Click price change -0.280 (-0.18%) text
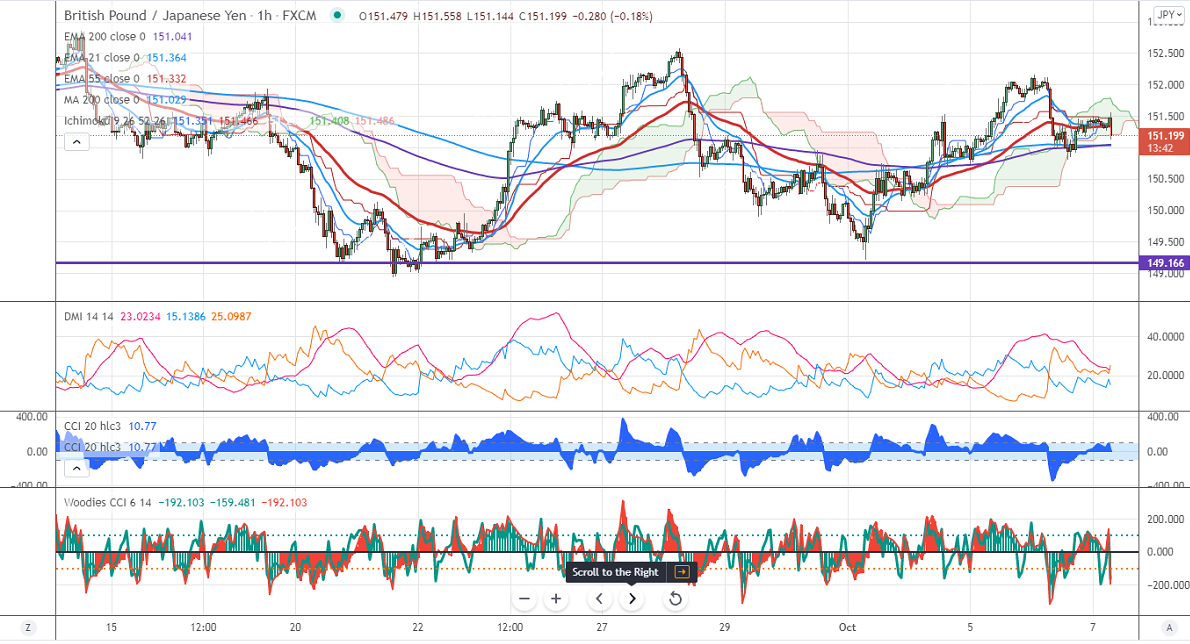Viewport: 1190px width, 644px height. pos(612,16)
